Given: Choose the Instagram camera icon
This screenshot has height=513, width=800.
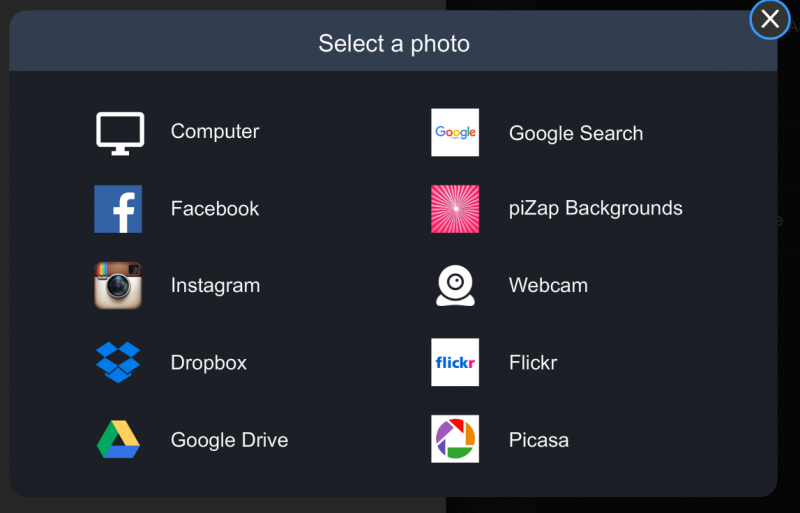Looking at the screenshot, I should pos(118,285).
